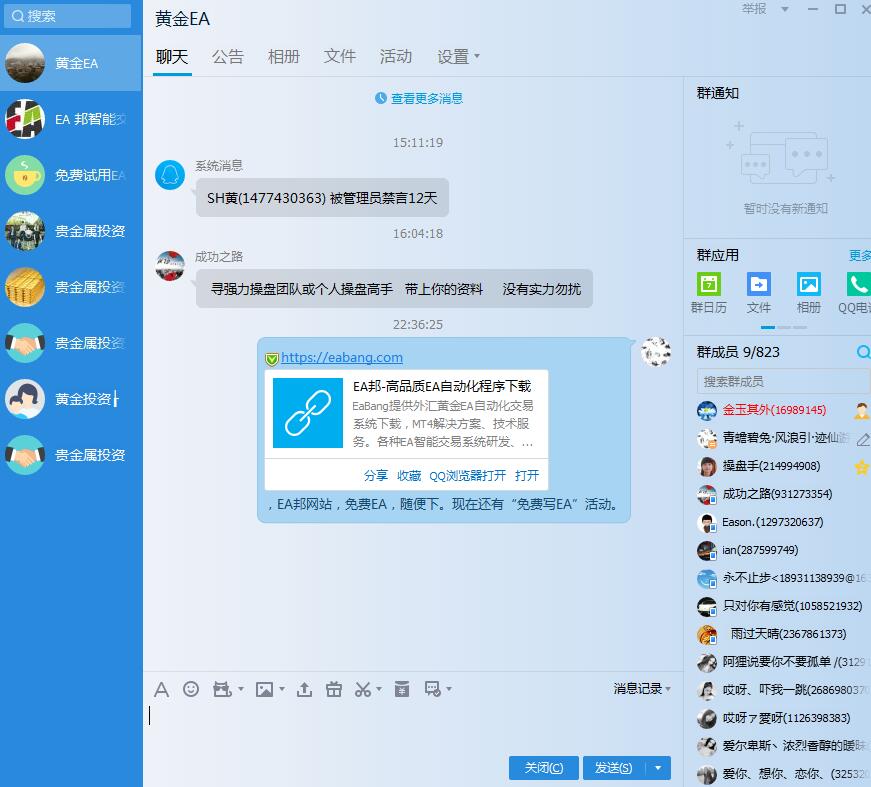Click the 发送(S) button
Image resolution: width=871 pixels, height=787 pixels.
coord(614,768)
